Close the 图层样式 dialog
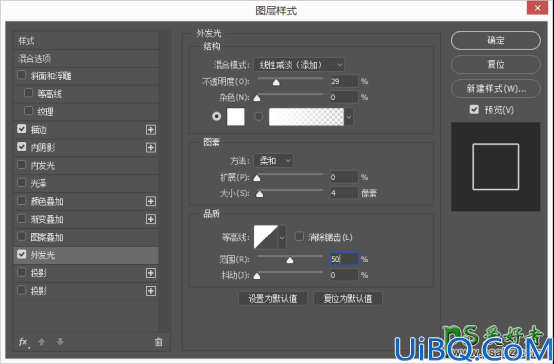The width and height of the screenshot is (554, 364). coord(537,8)
